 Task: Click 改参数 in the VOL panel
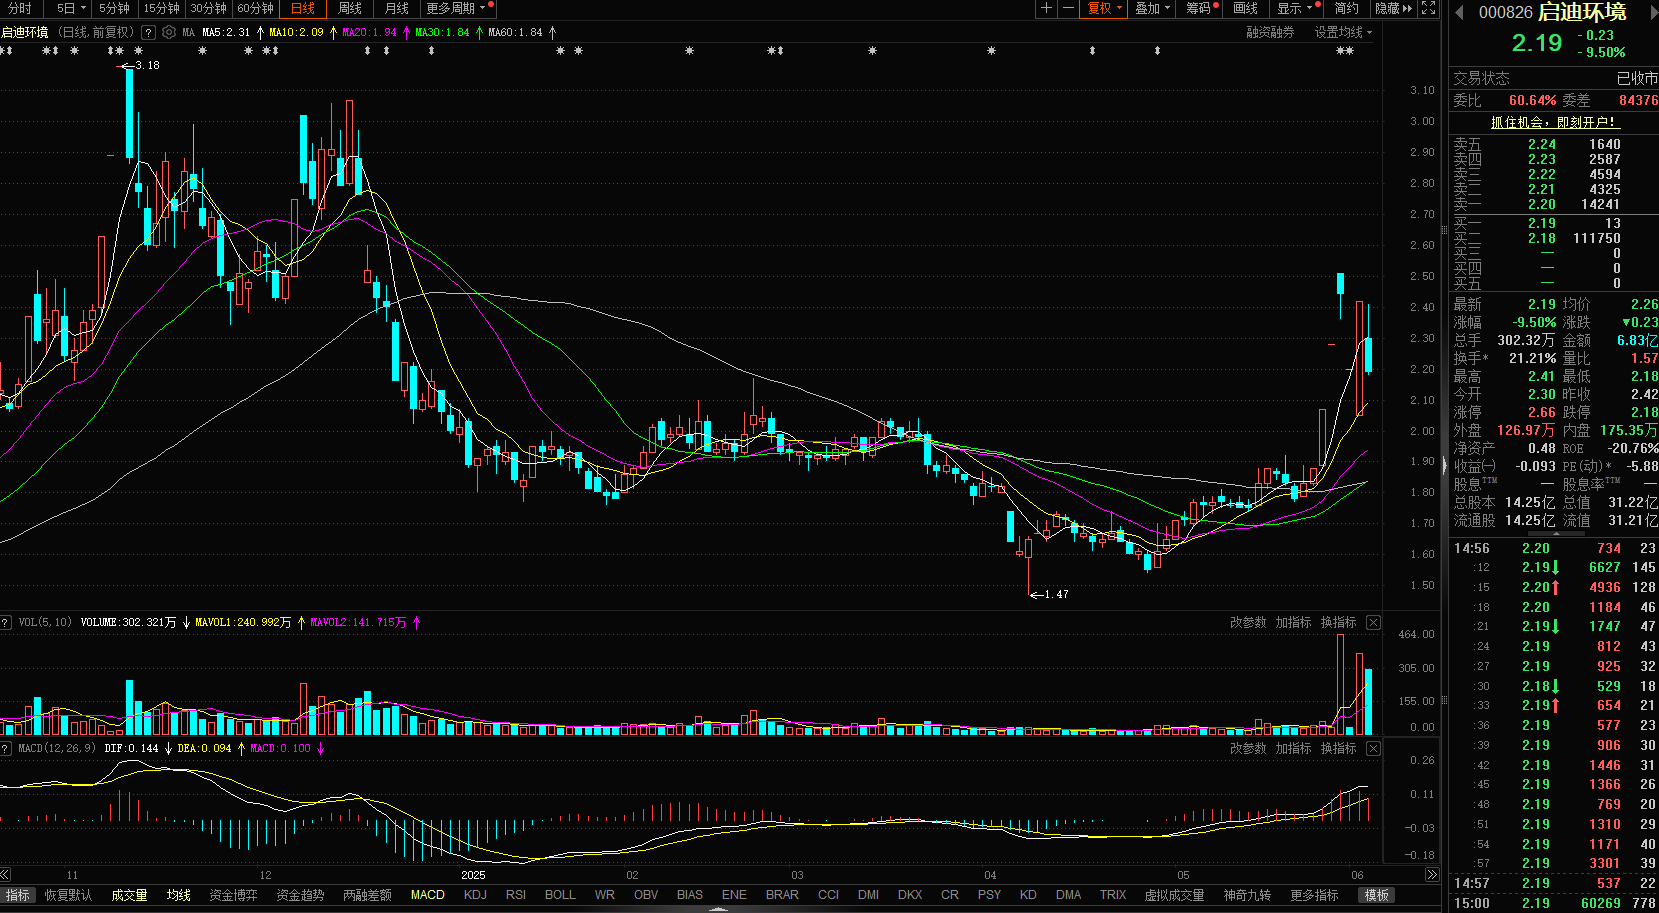1248,622
